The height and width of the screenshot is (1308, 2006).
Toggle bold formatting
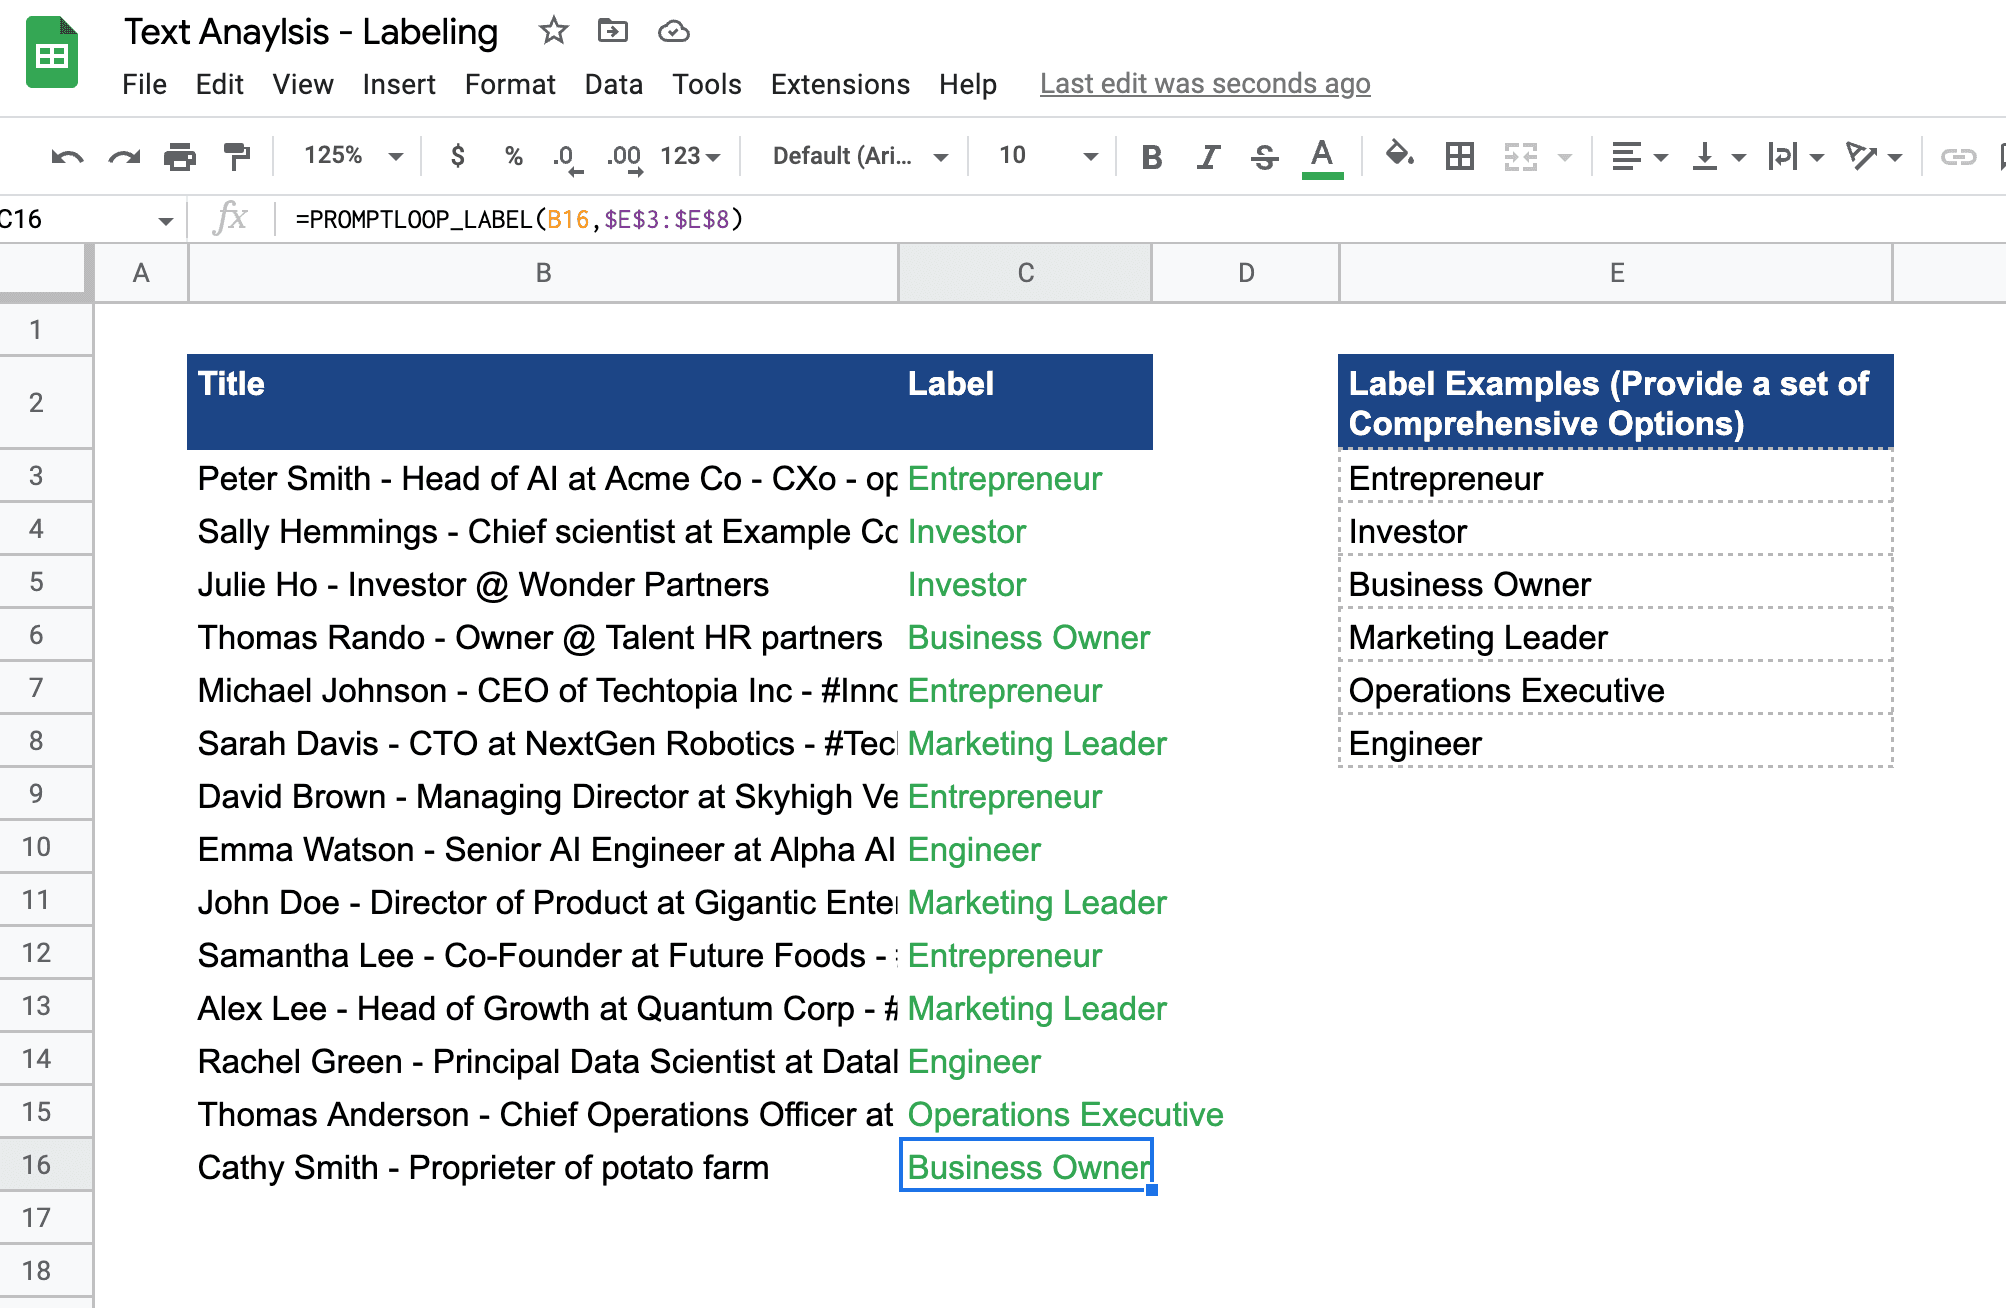coord(1151,156)
